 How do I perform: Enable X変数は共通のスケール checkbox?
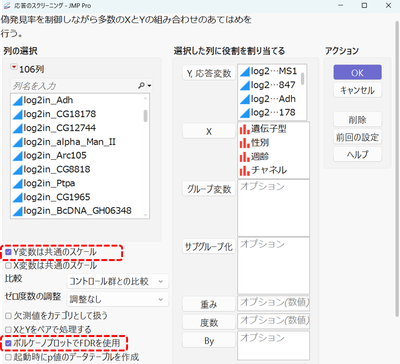pos(8,266)
